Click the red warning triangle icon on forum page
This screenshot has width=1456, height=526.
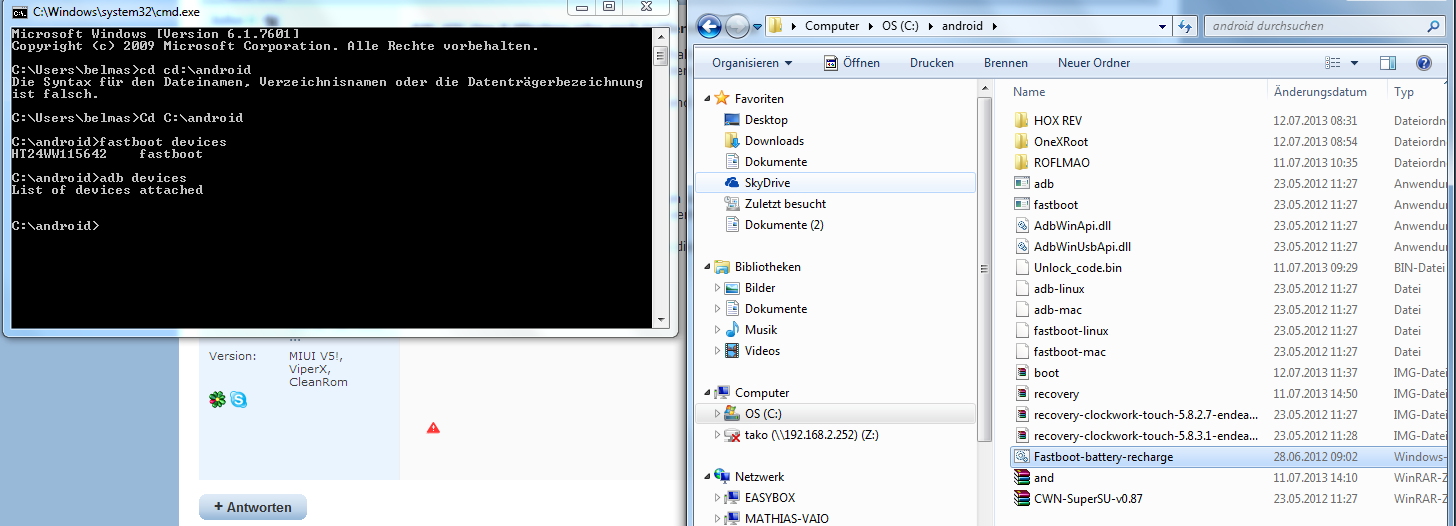pyautogui.click(x=433, y=427)
